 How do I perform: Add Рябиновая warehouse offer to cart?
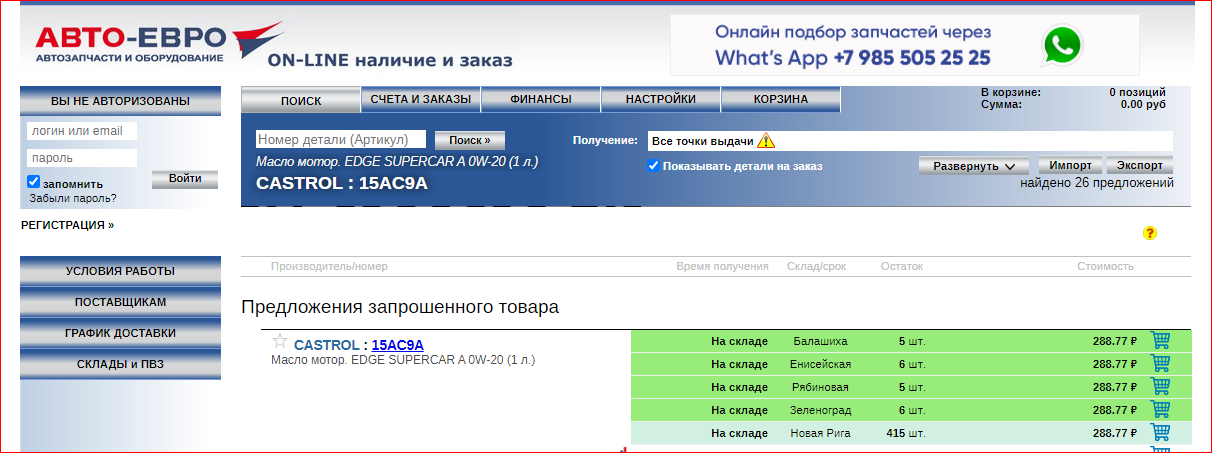point(1160,386)
